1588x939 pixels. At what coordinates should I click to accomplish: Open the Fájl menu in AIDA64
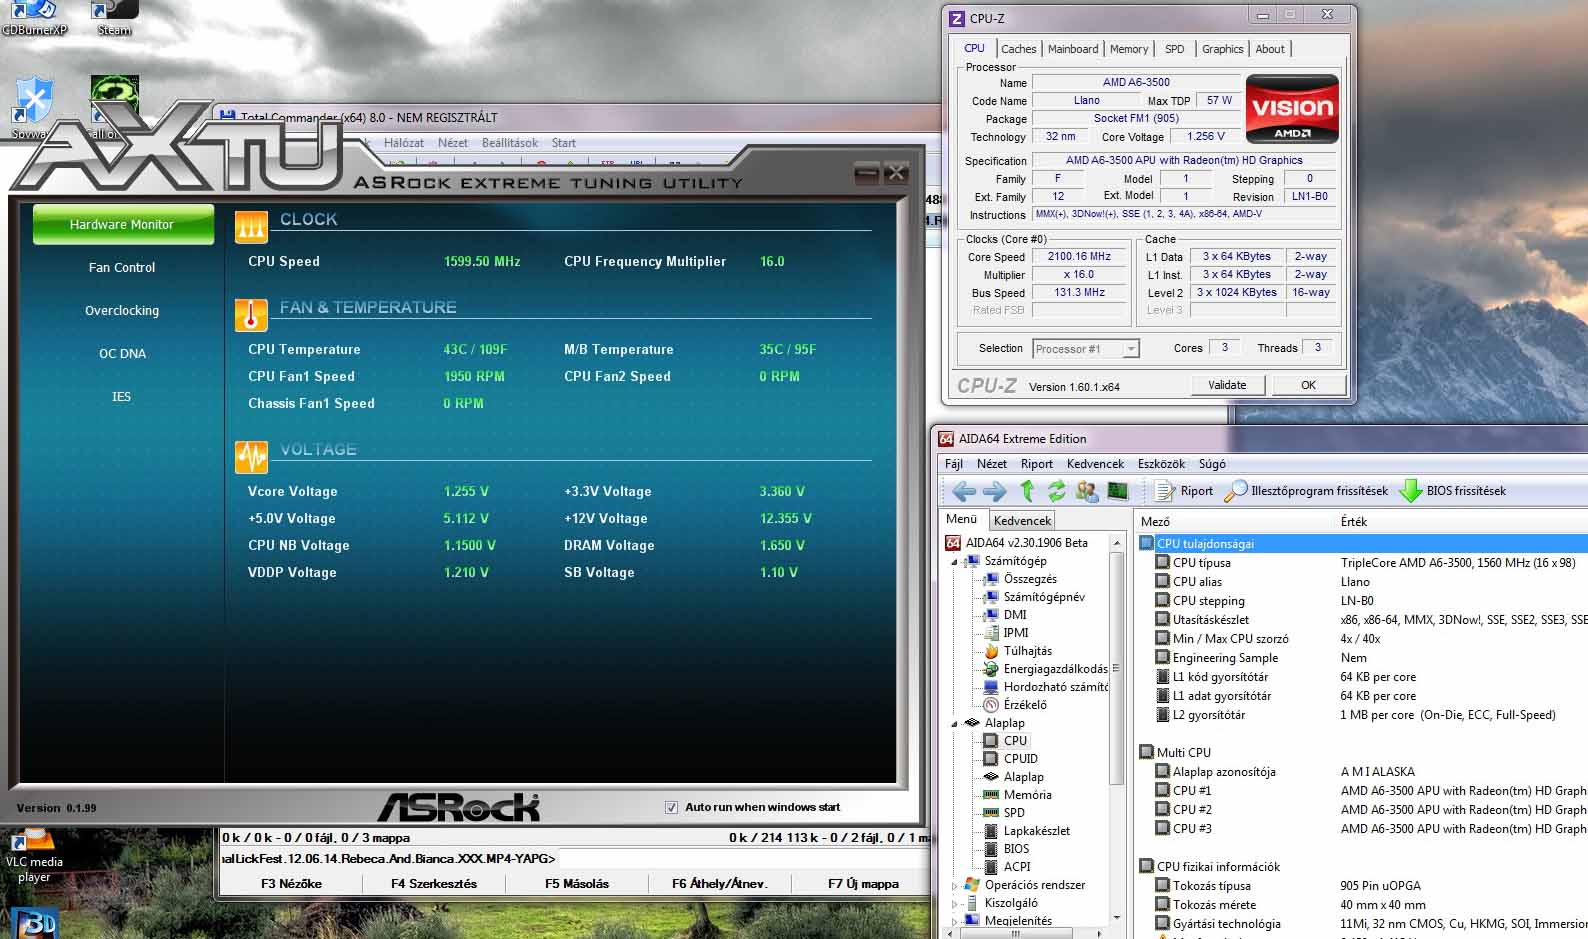[x=954, y=464]
